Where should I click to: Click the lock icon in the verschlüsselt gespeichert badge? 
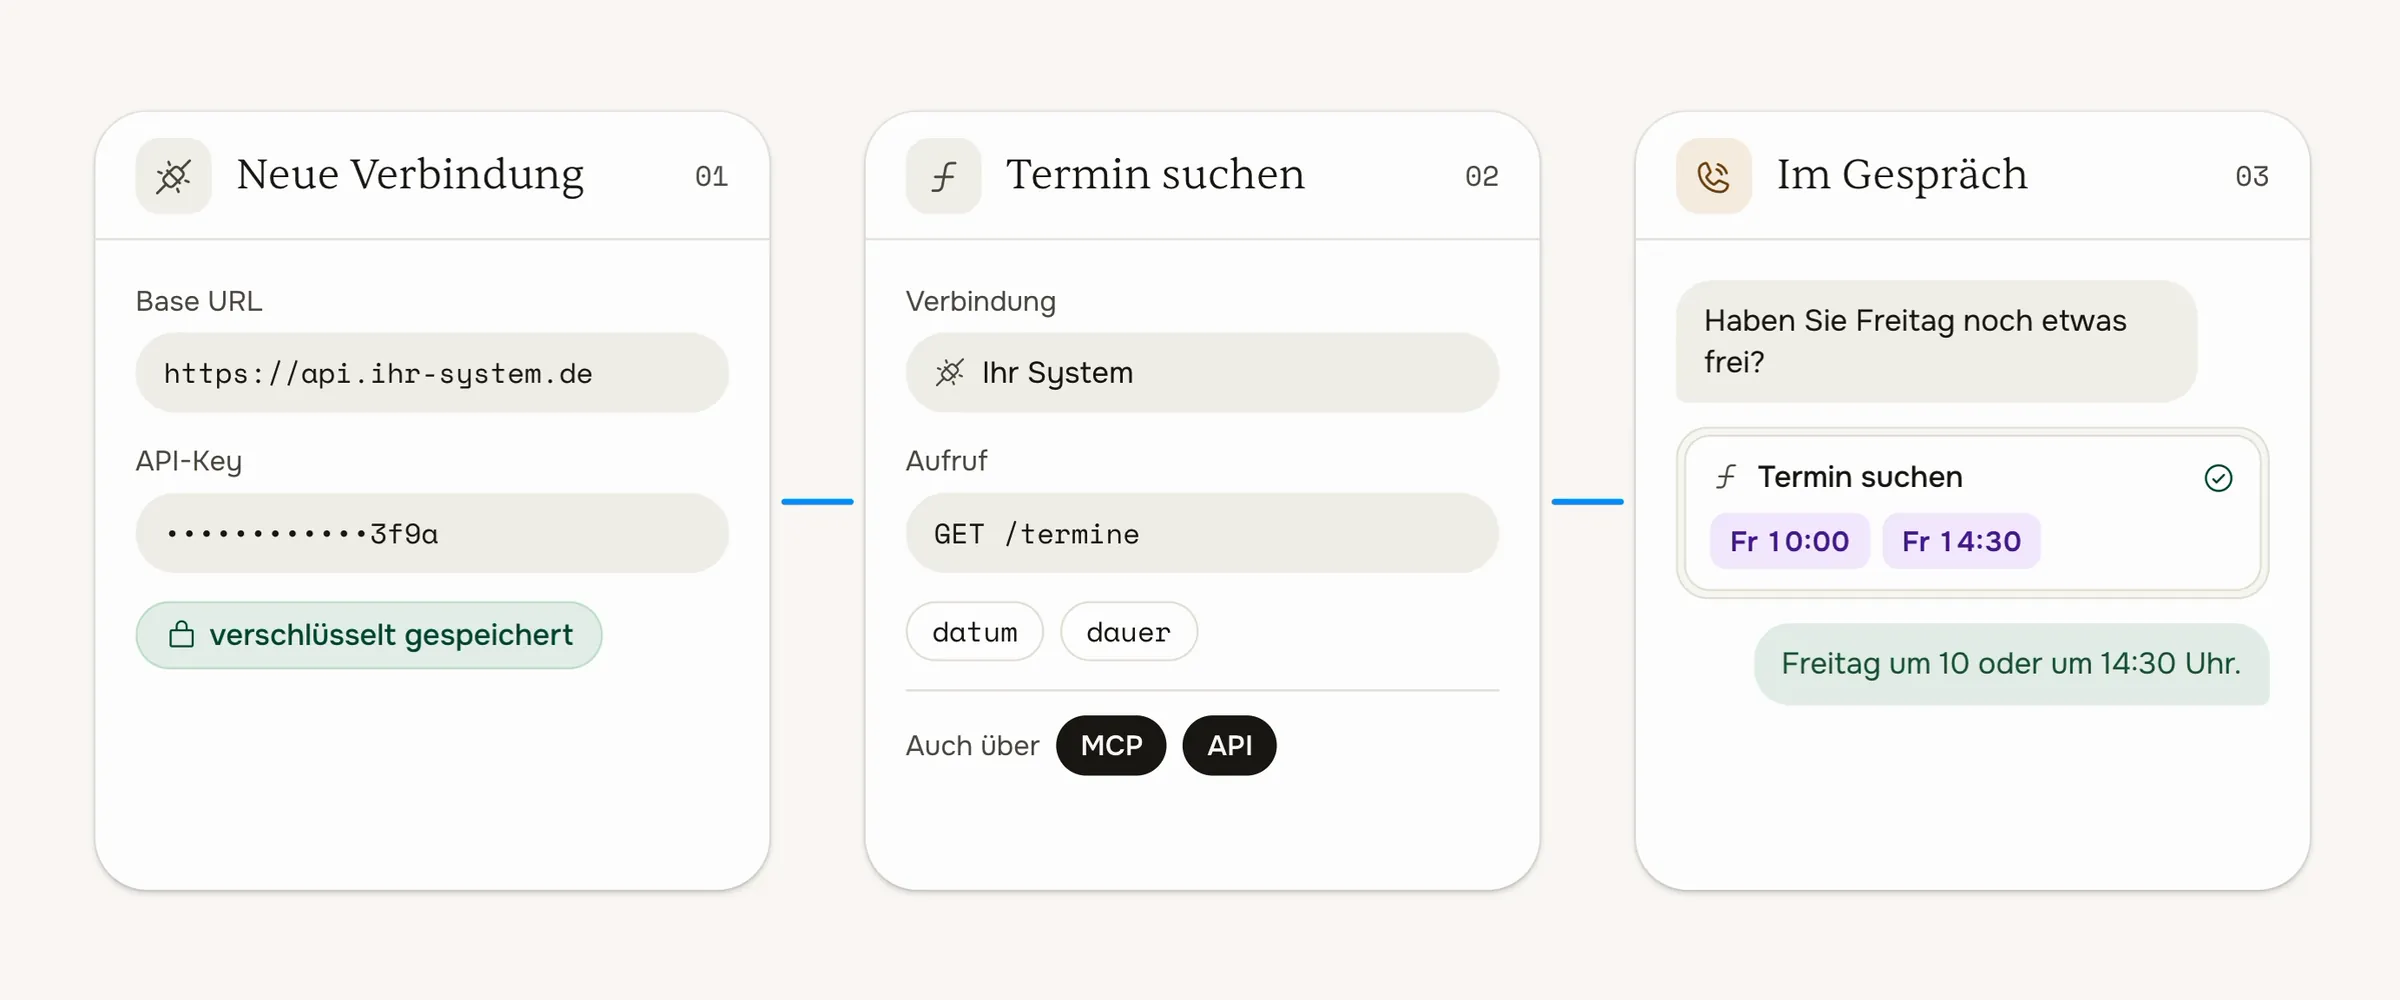coord(181,635)
